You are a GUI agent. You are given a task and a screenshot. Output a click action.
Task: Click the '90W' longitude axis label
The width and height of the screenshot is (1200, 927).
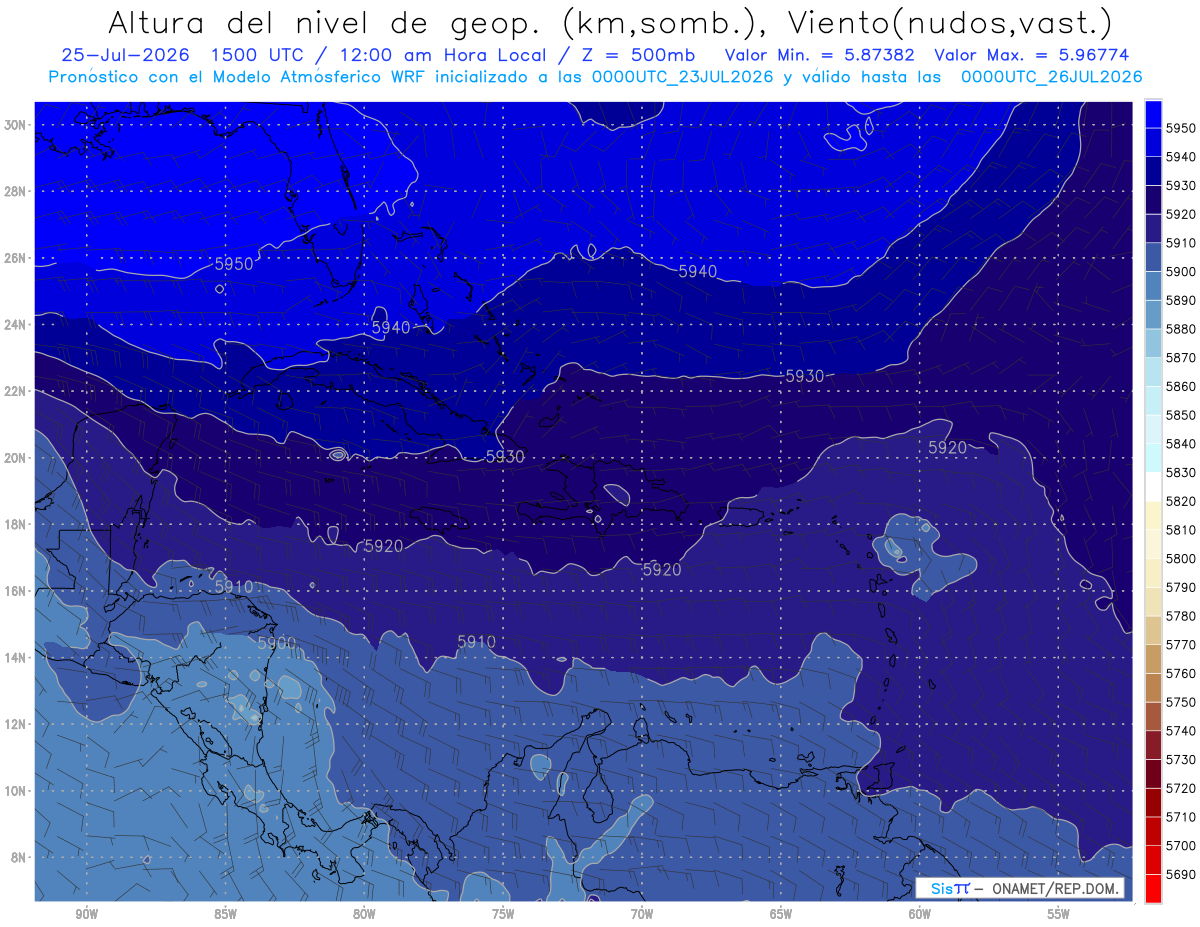pyautogui.click(x=86, y=914)
